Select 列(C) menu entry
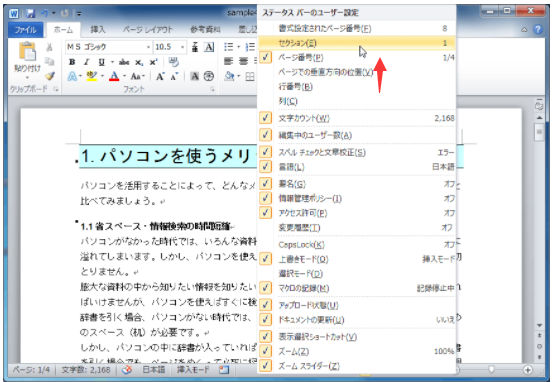Image resolution: width=552 pixels, height=382 pixels. tap(357, 101)
